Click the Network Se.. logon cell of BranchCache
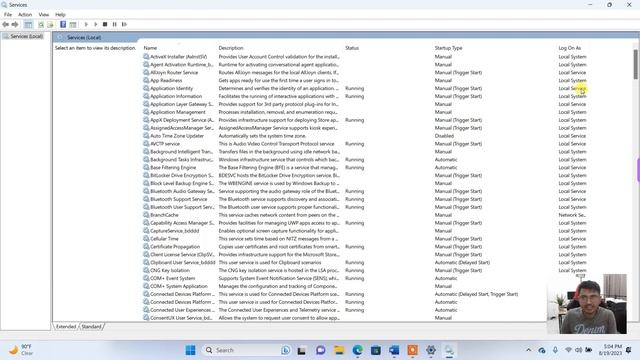The image size is (640, 360). [572, 215]
